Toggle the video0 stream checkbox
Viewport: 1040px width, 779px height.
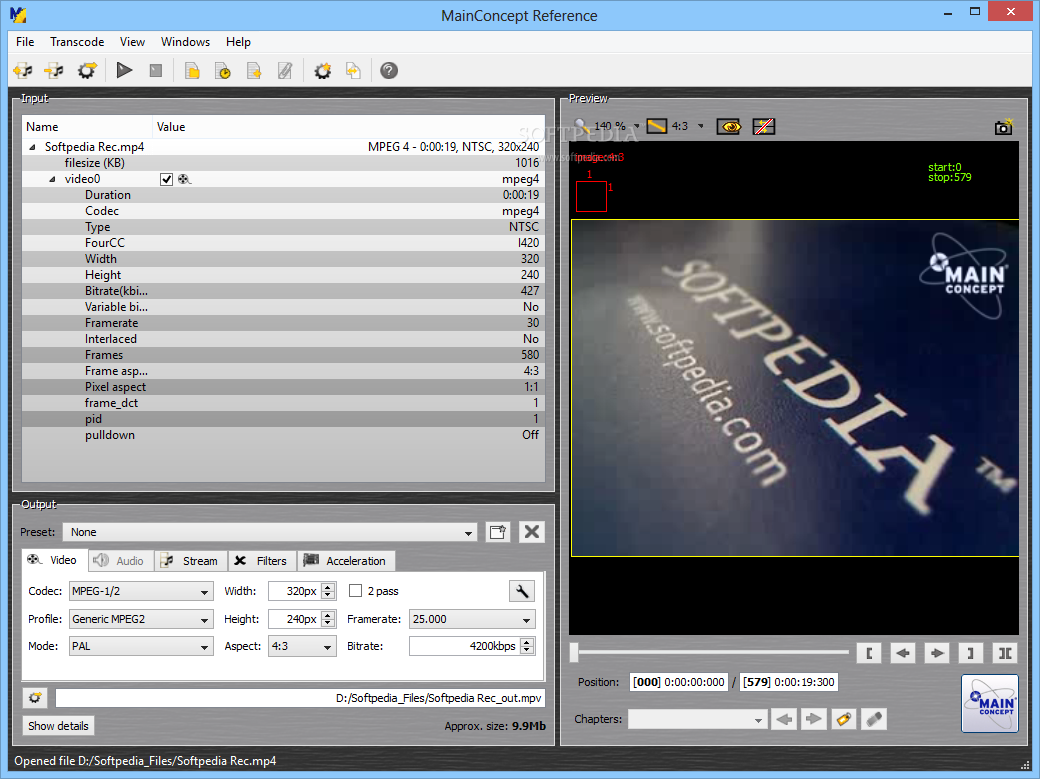[166, 179]
